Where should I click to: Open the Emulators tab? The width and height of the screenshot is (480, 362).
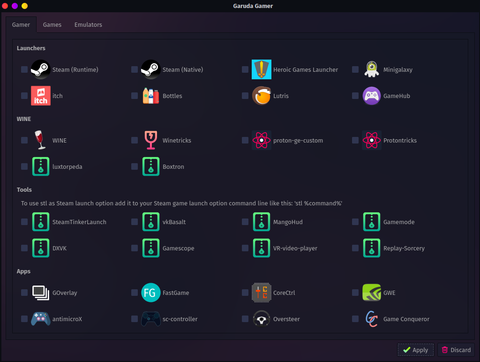click(88, 25)
